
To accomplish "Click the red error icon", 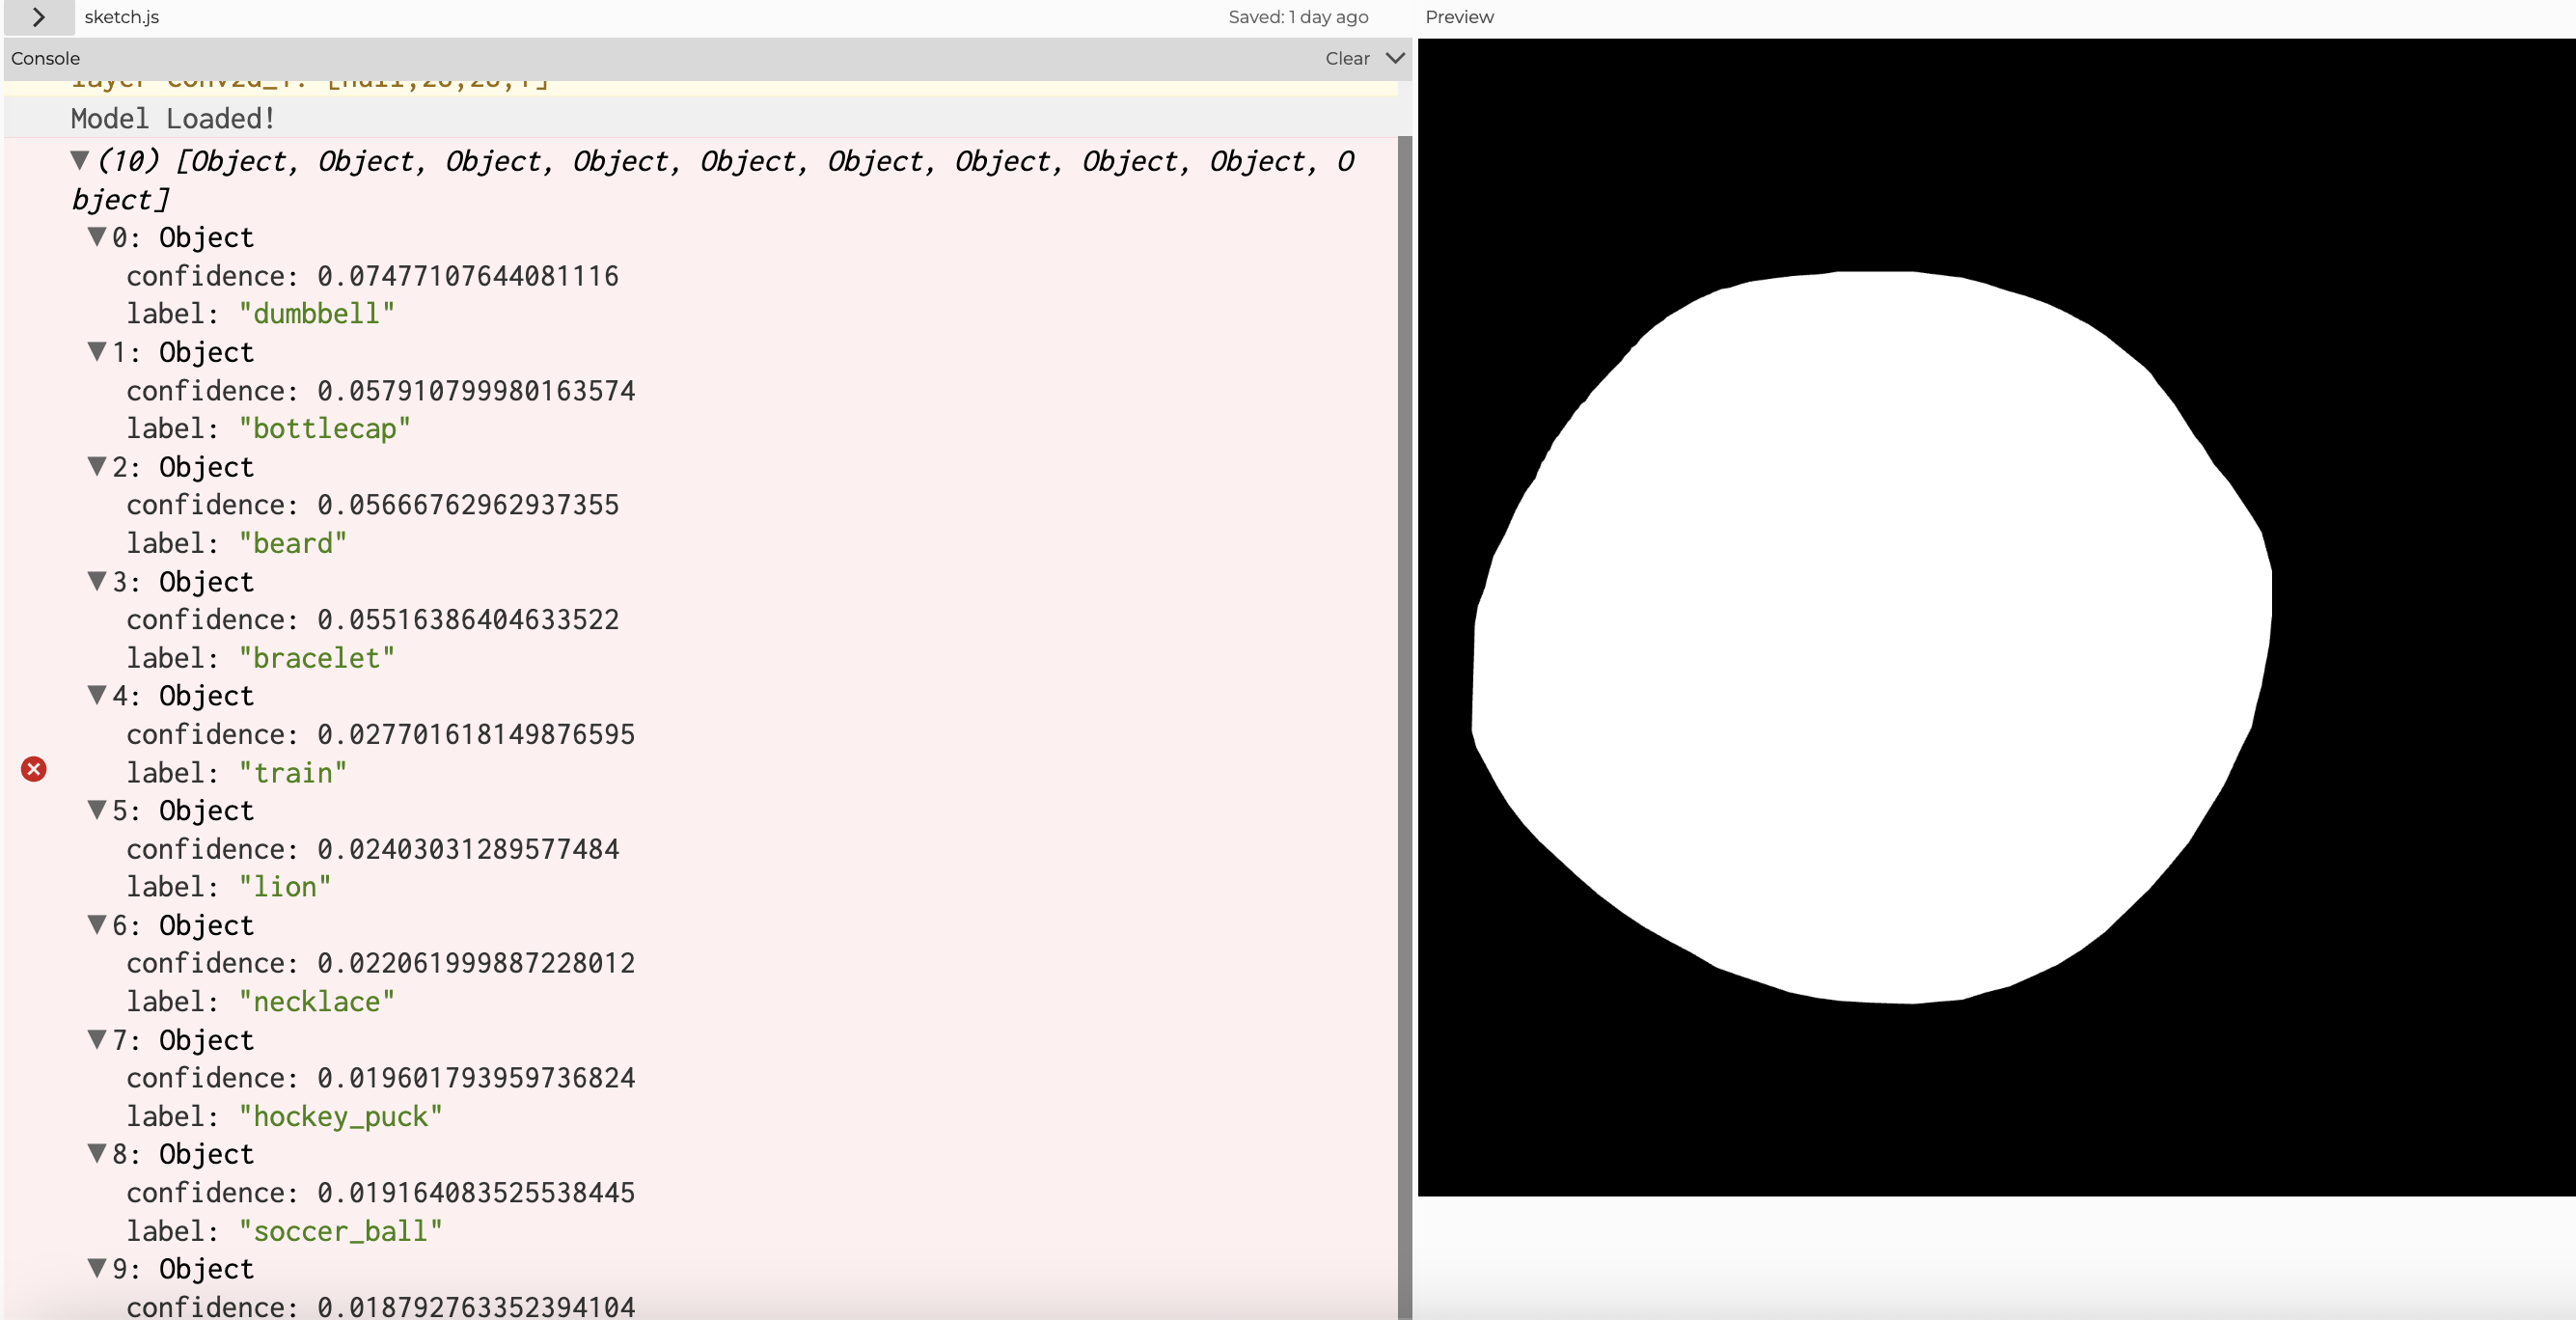I will coord(34,769).
